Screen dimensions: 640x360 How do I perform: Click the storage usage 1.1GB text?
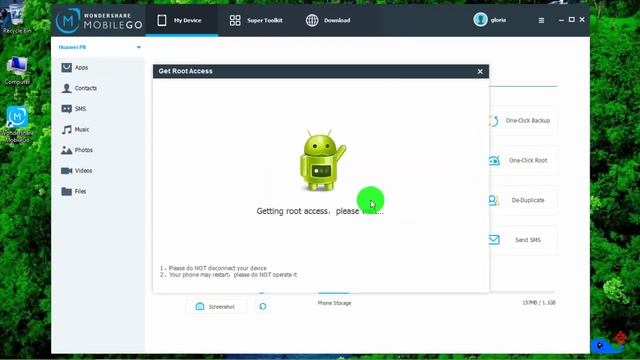click(539, 303)
